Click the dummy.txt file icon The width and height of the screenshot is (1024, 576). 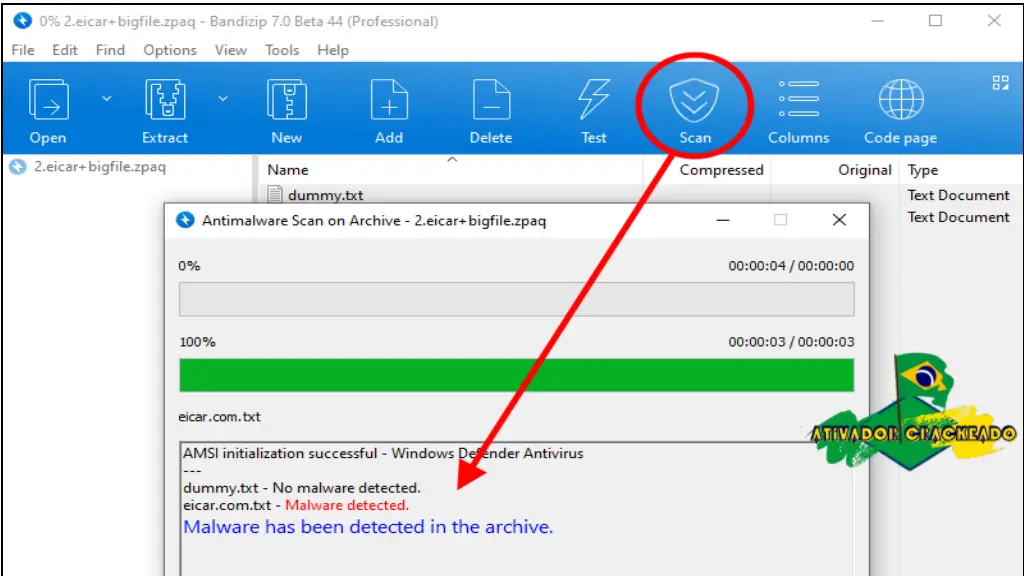(x=275, y=195)
